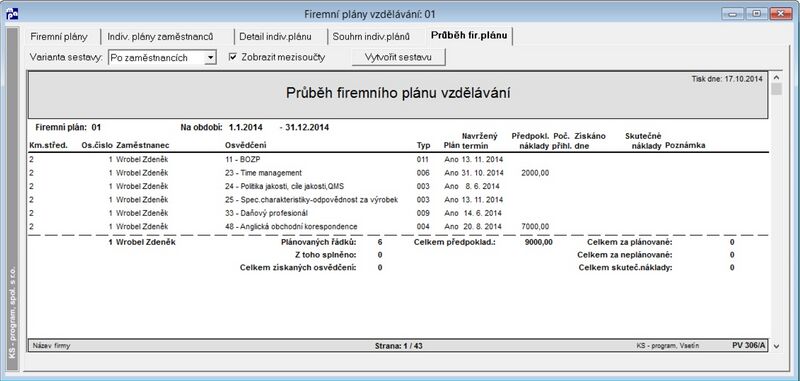This screenshot has width=800, height=381.
Task: Click the 7000,00 cost value
Action: click(x=535, y=226)
